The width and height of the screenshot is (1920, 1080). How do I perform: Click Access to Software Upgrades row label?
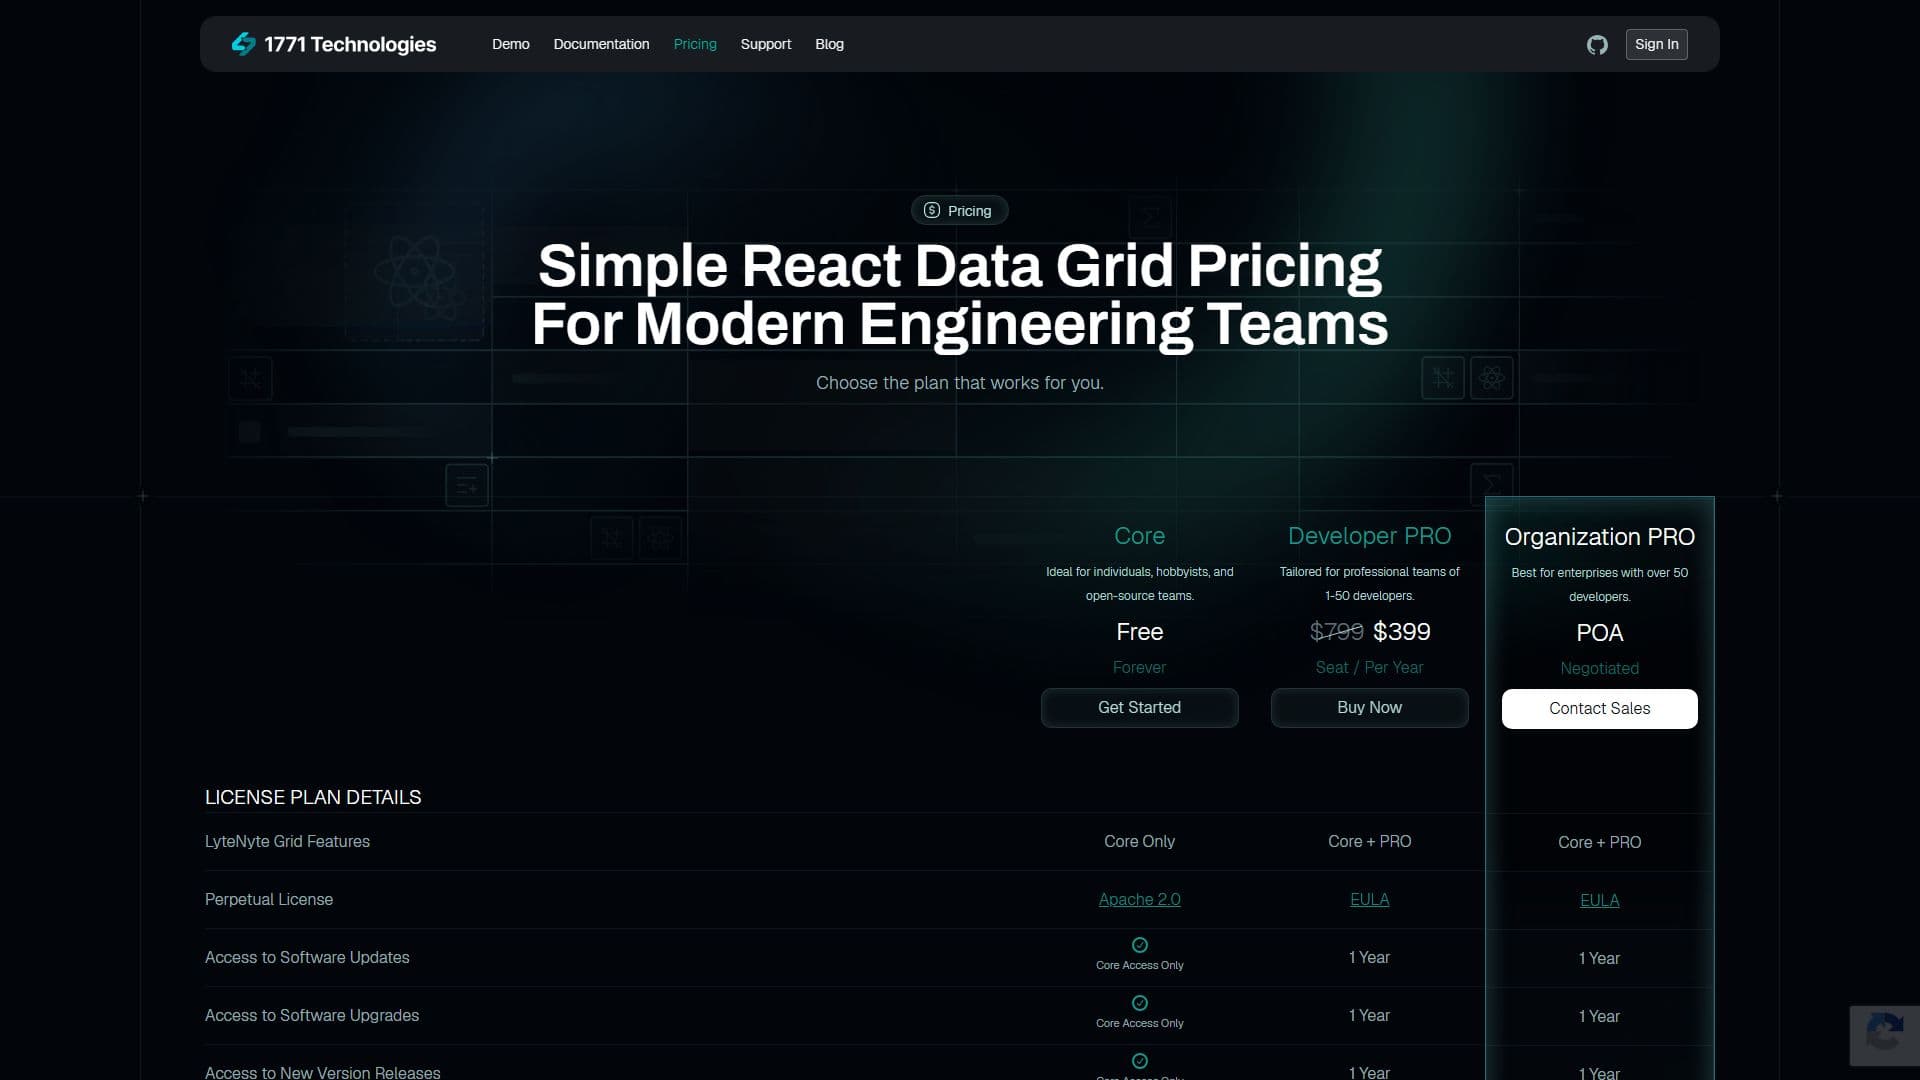pyautogui.click(x=312, y=1015)
